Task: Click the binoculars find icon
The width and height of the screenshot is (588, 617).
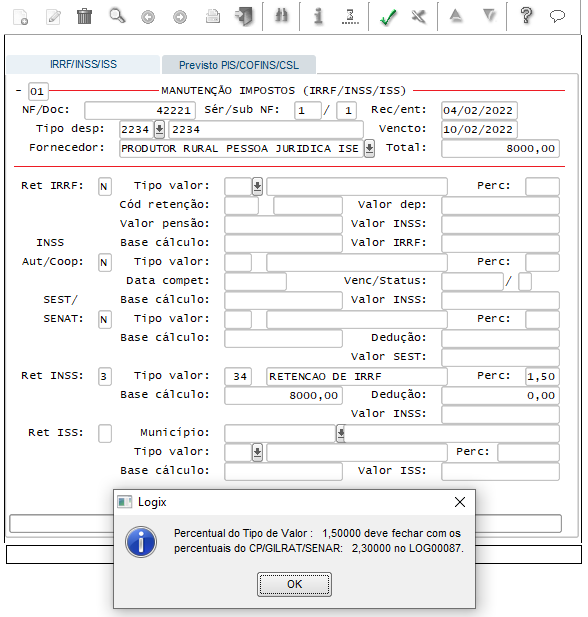Action: 281,16
